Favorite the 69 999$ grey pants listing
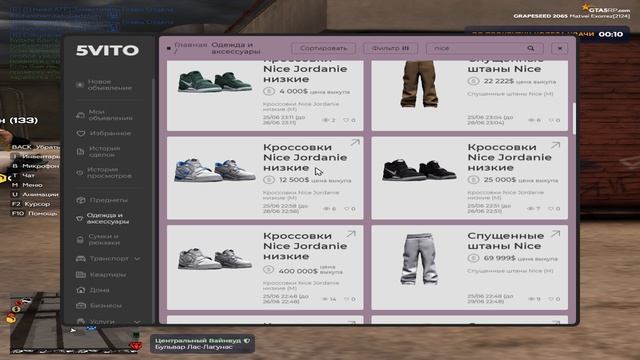The image size is (640, 360). (x=551, y=299)
